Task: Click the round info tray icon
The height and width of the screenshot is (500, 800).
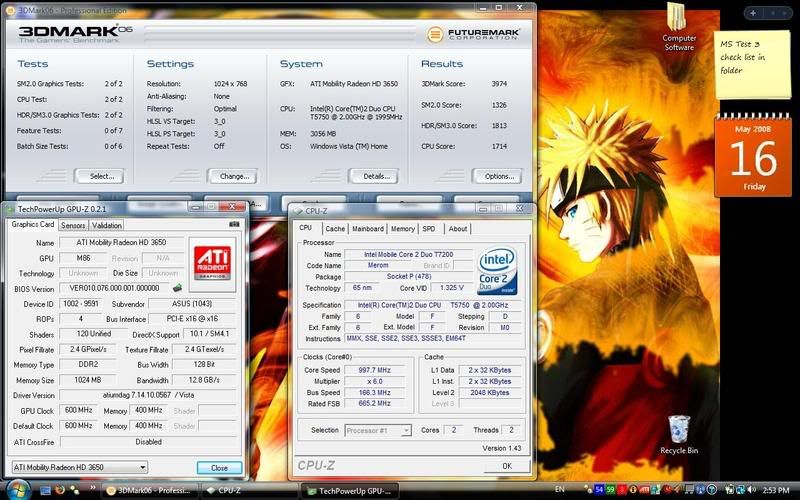Action: [633, 490]
